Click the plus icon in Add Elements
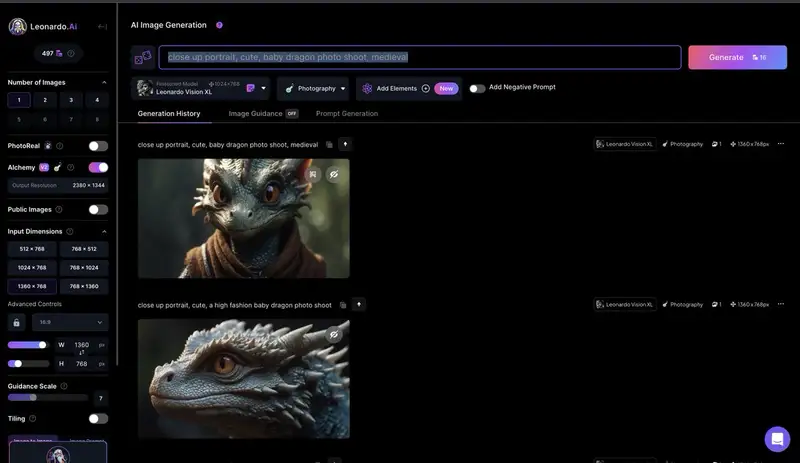Image resolution: width=800 pixels, height=463 pixels. point(426,88)
